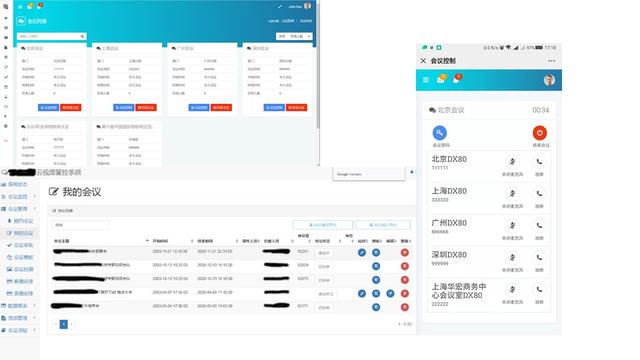Hang up call for 深圳DX80
The width and height of the screenshot is (640, 360).
(539, 258)
